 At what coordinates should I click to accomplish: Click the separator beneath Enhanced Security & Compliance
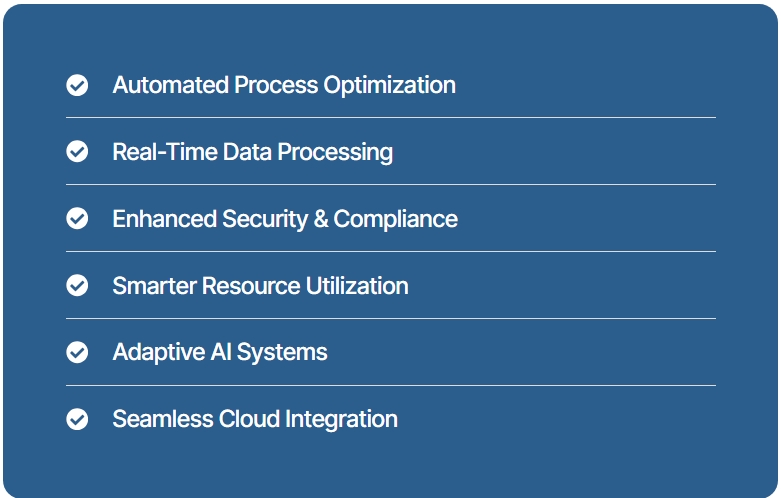[x=391, y=251]
